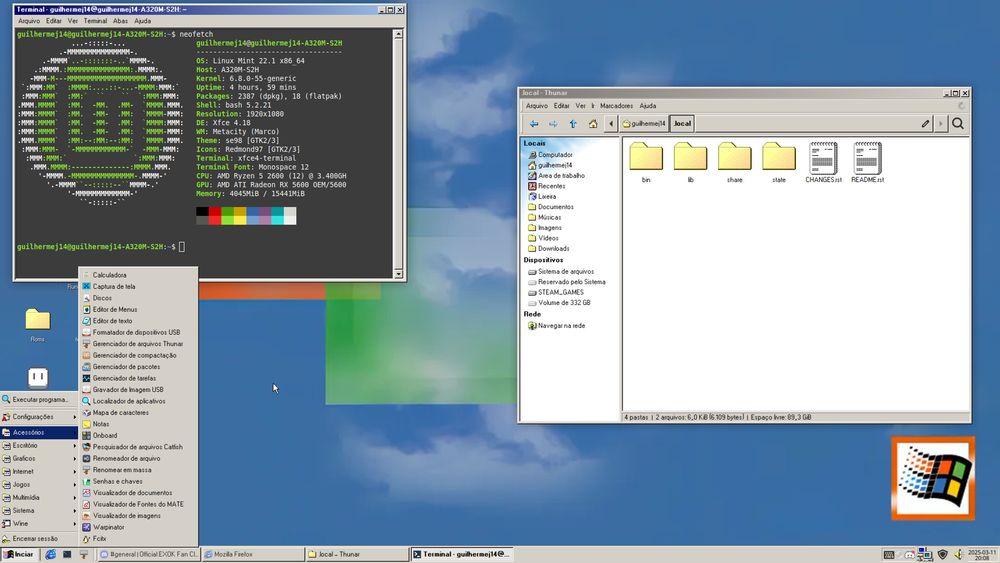The width and height of the screenshot is (1000, 563).
Task: Open Marcadores menu in Thunar
Action: [616, 106]
